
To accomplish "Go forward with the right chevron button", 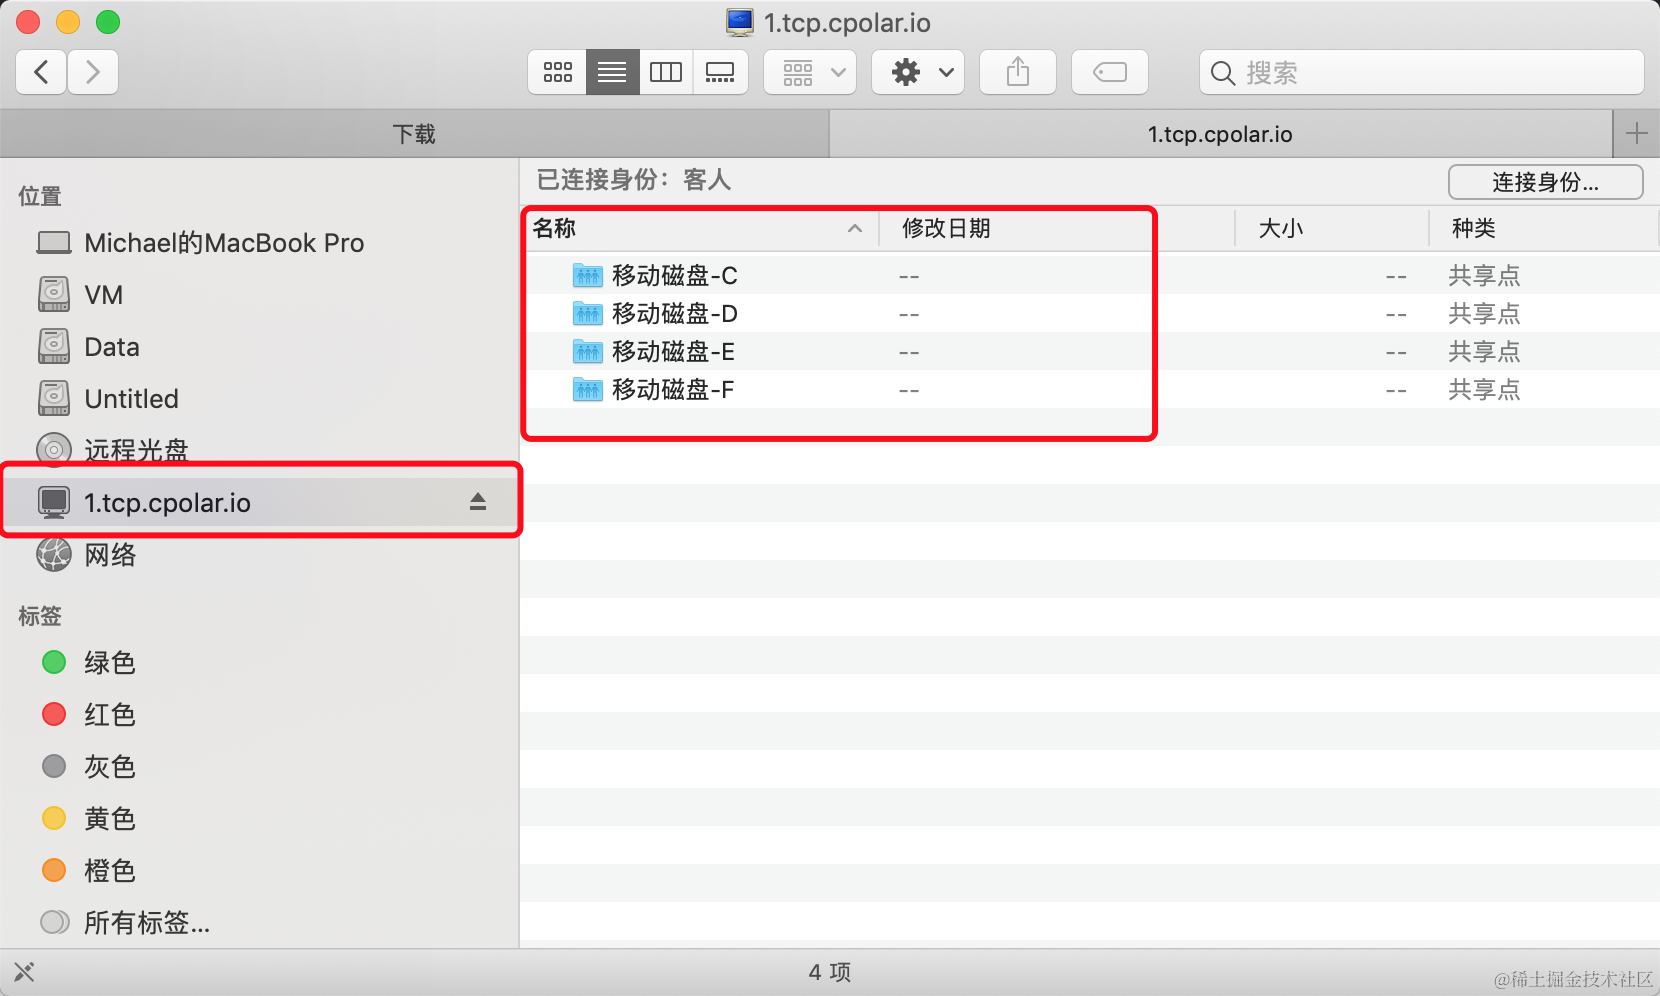I will [x=93, y=72].
